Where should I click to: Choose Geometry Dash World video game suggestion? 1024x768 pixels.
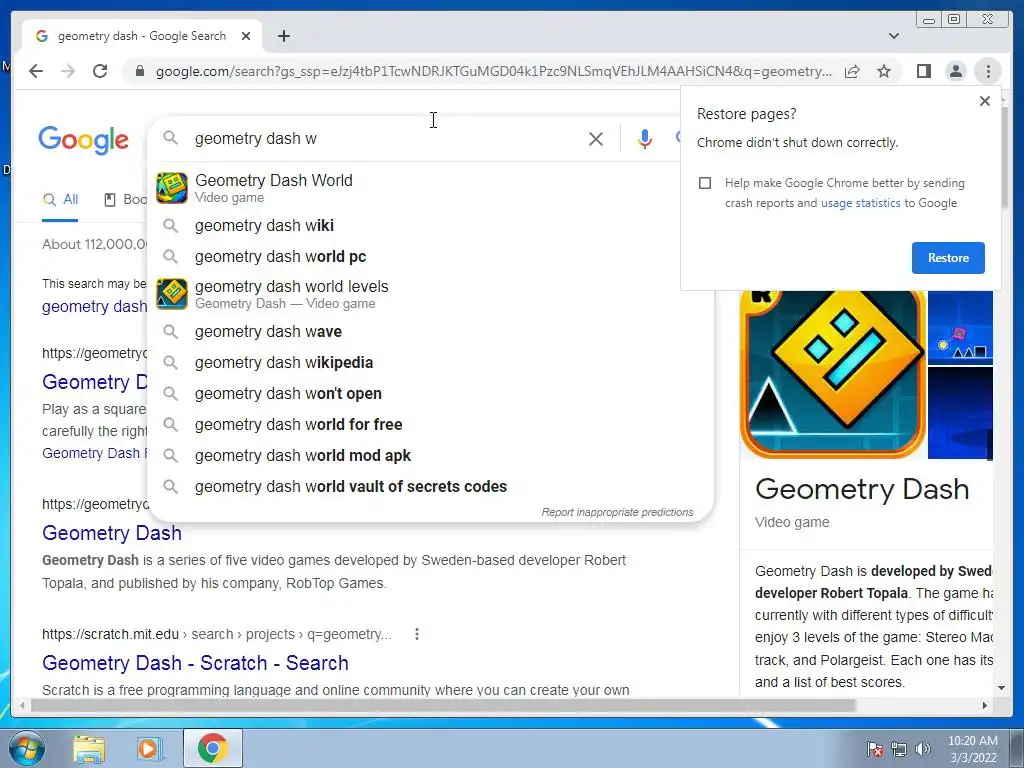click(x=431, y=188)
